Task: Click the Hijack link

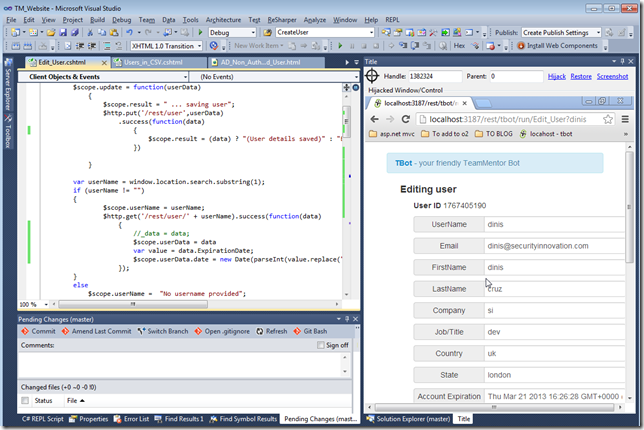Action: [x=555, y=76]
